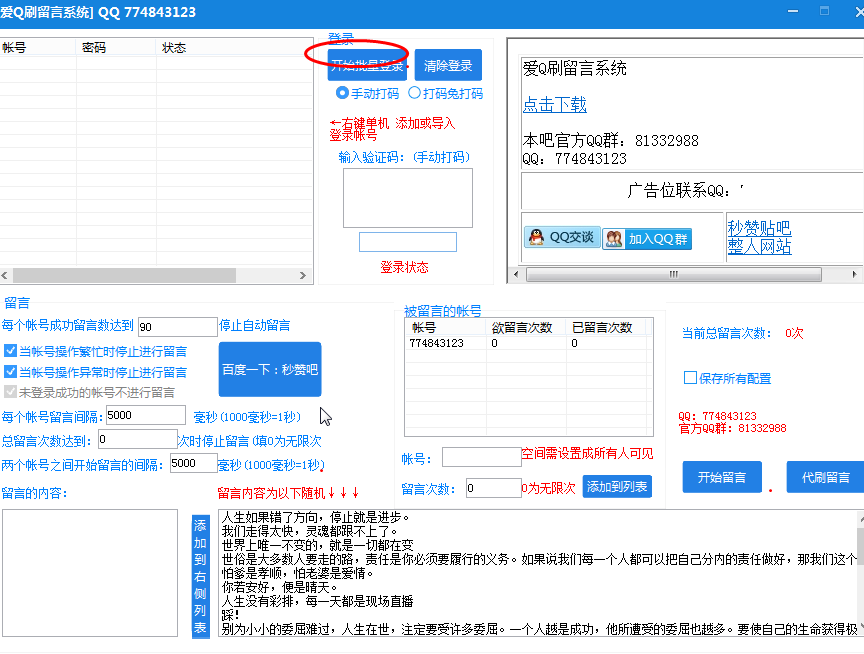This screenshot has width=864, height=654.
Task: Click the account list scroll right arrow
Action: coord(303,275)
